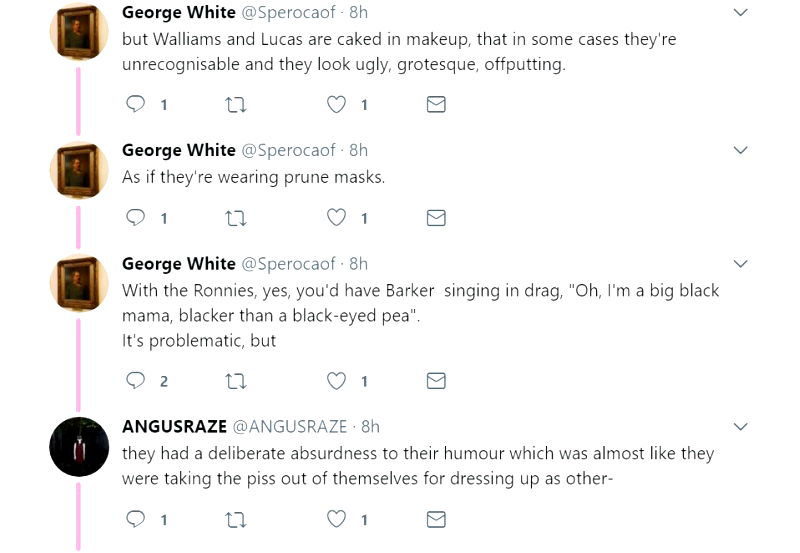Click ANGUSRAZE's round profile avatar
The image size is (800, 553).
pyautogui.click(x=79, y=447)
